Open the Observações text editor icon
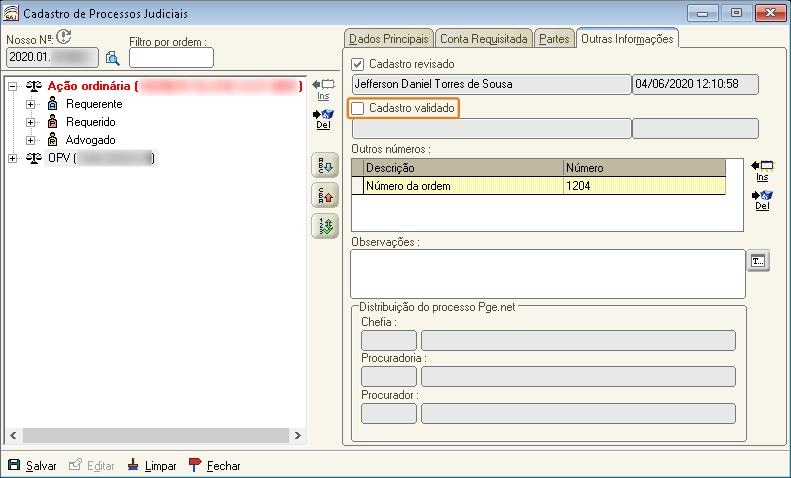Image resolution: width=791 pixels, height=478 pixels. (x=758, y=261)
